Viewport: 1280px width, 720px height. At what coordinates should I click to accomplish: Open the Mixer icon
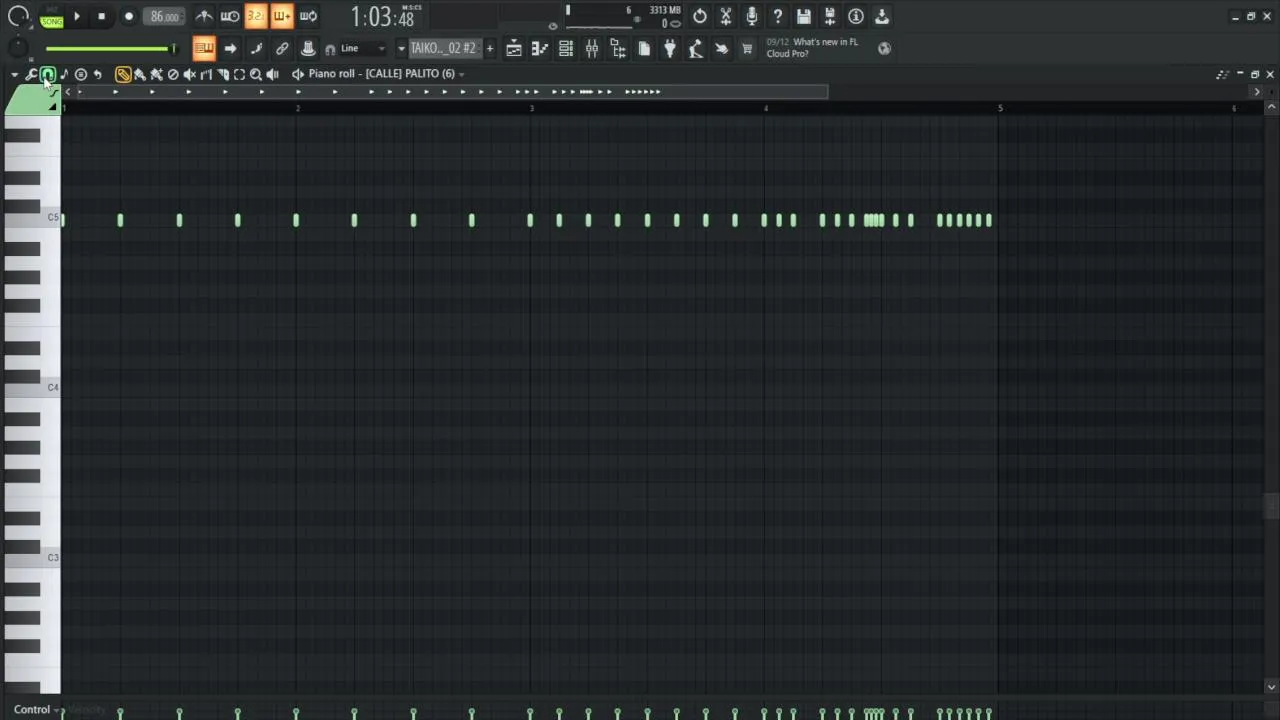[x=592, y=48]
